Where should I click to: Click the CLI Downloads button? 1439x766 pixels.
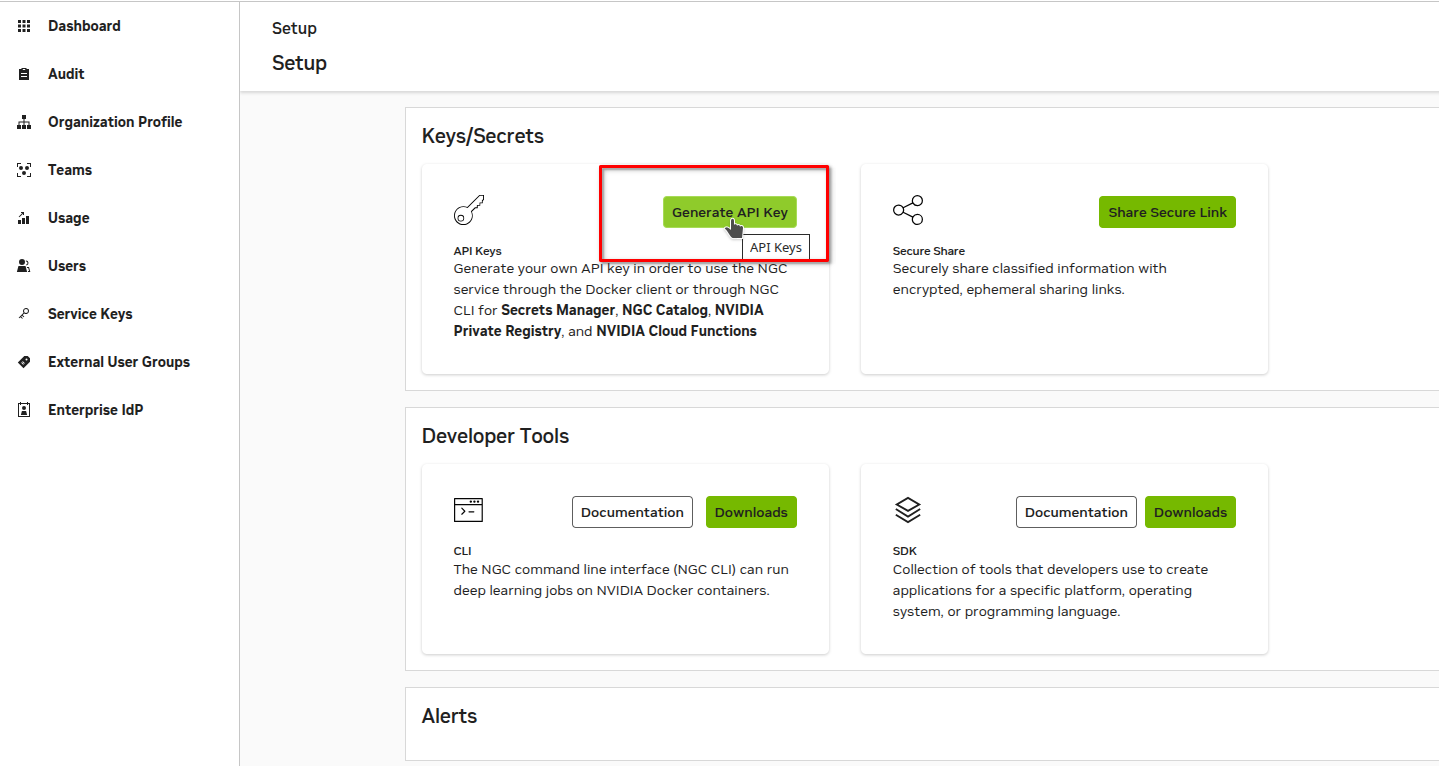751,512
